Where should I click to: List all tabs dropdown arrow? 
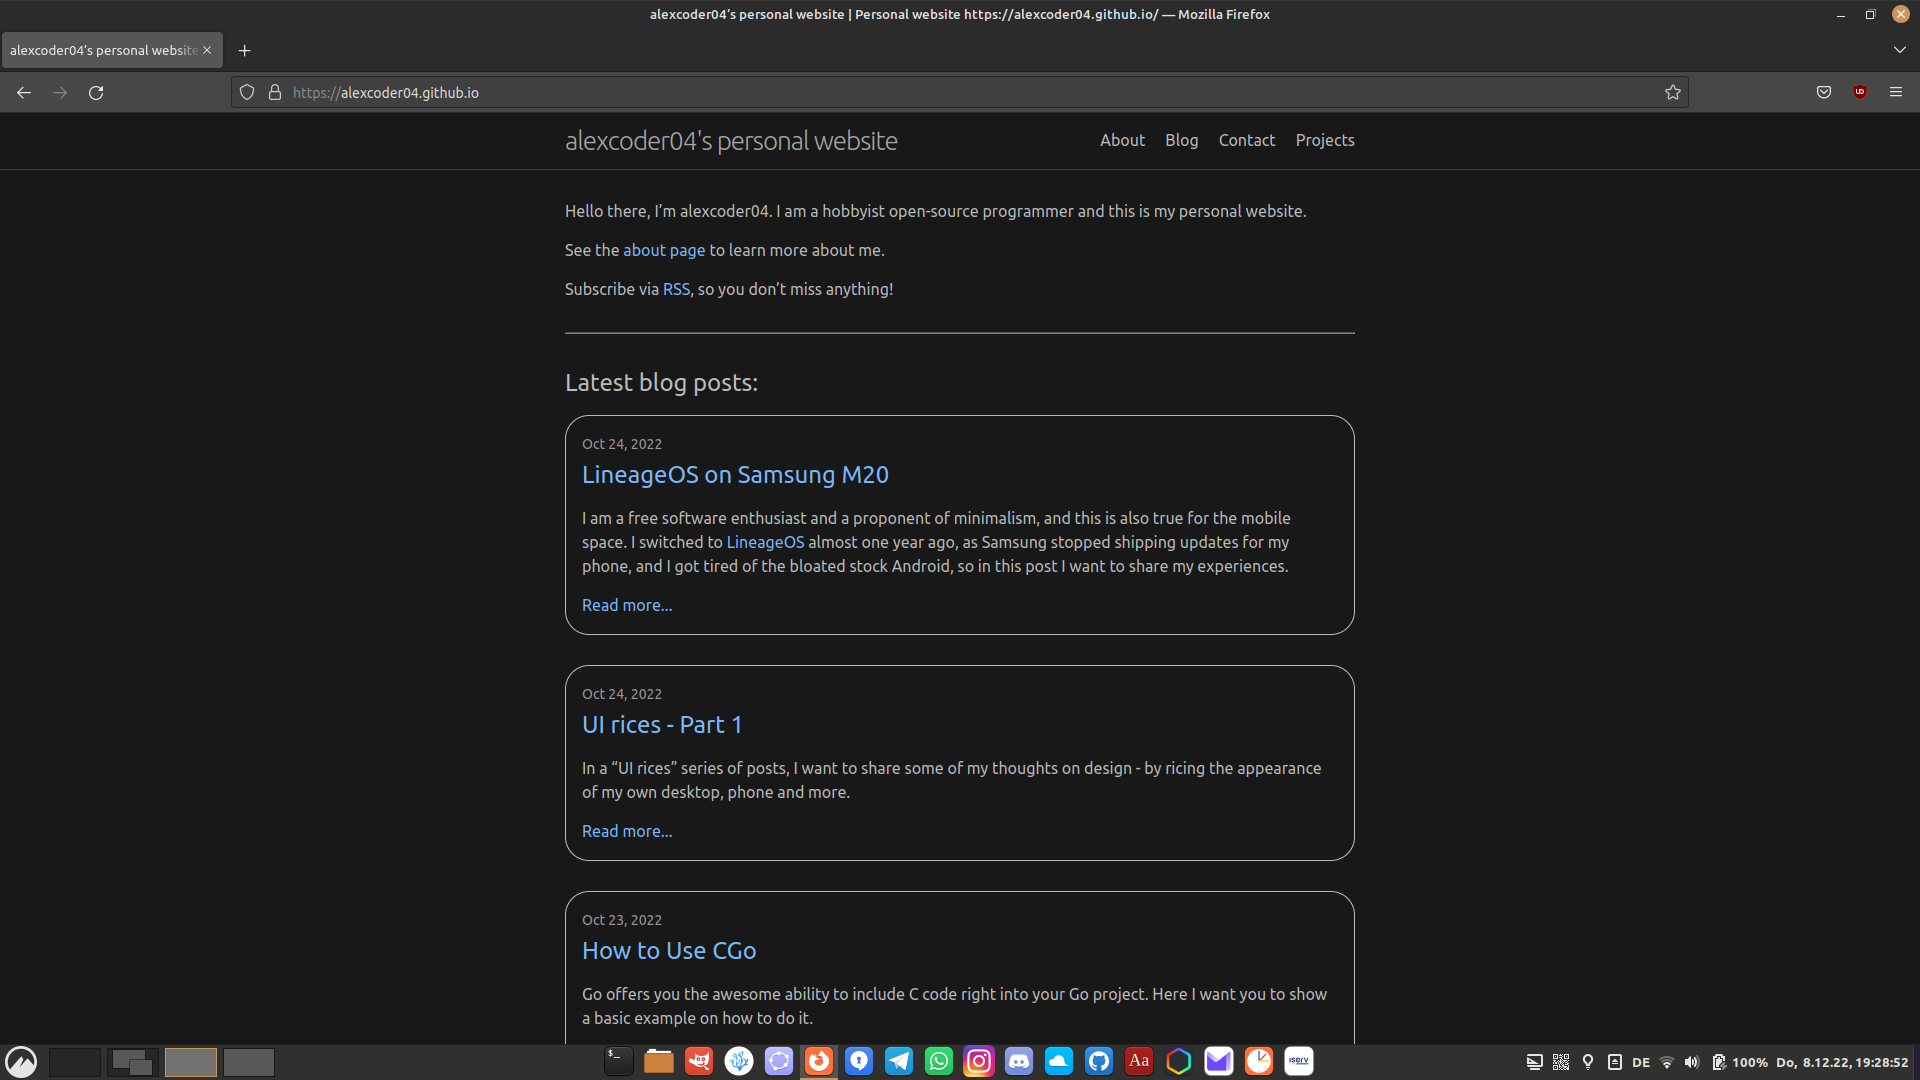coord(1899,50)
